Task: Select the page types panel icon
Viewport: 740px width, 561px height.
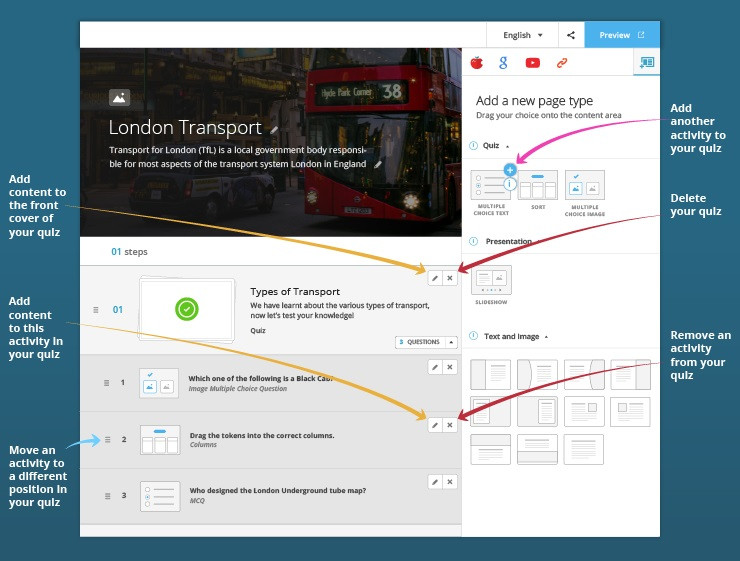Action: click(x=647, y=62)
